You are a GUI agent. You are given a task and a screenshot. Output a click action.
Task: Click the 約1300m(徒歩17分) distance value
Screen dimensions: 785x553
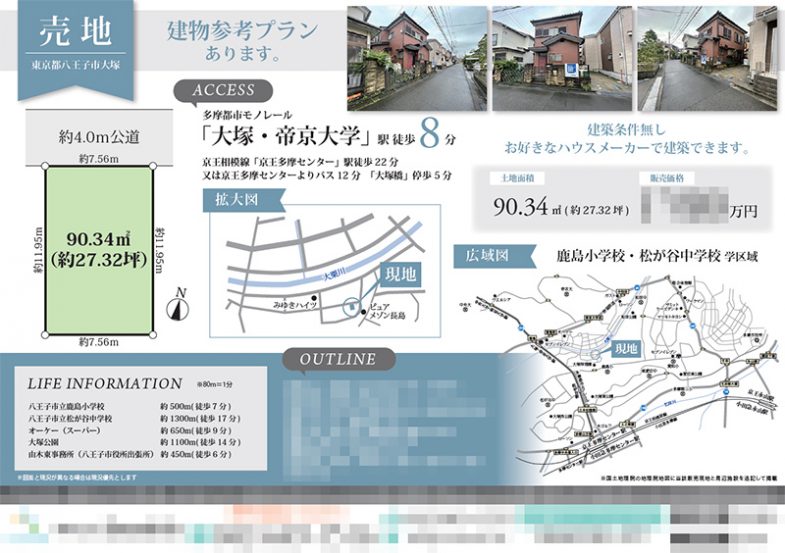[200, 418]
